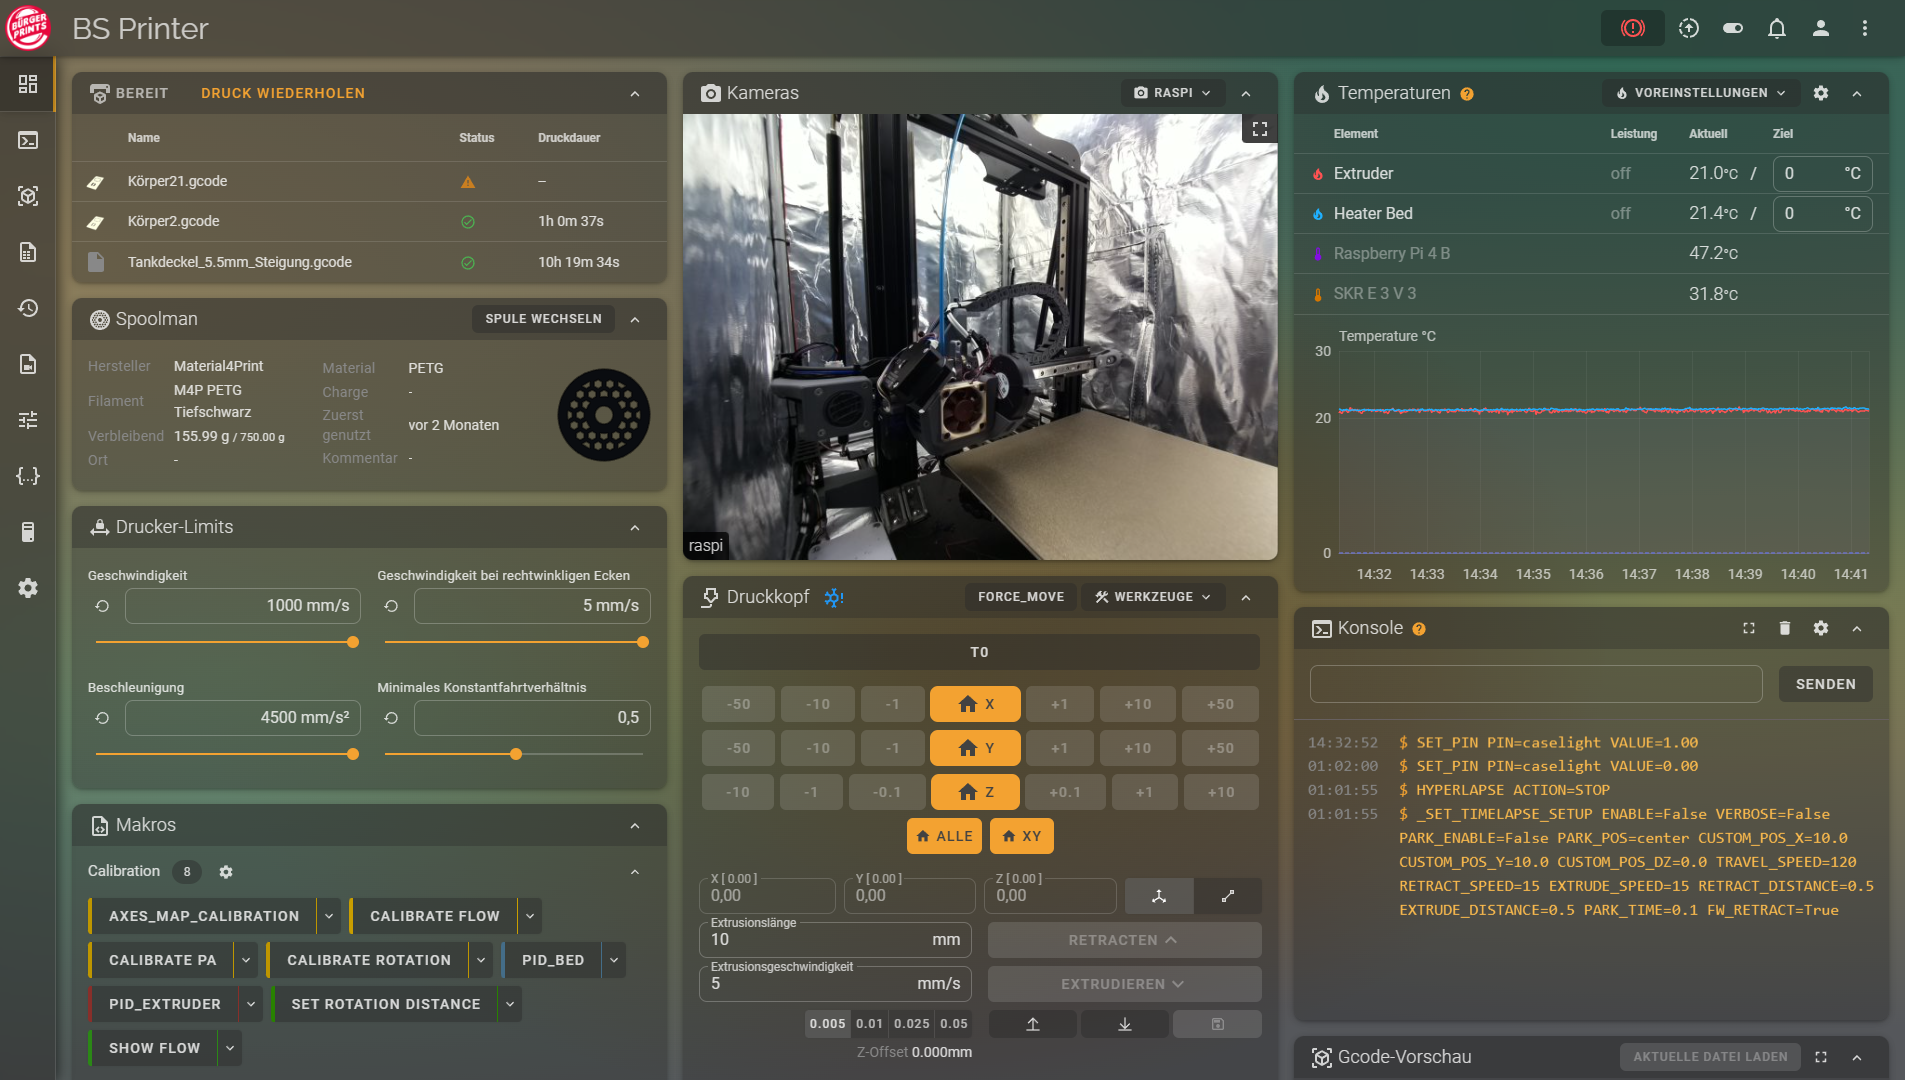Open the history page in sidebar
The height and width of the screenshot is (1080, 1905).
[28, 308]
